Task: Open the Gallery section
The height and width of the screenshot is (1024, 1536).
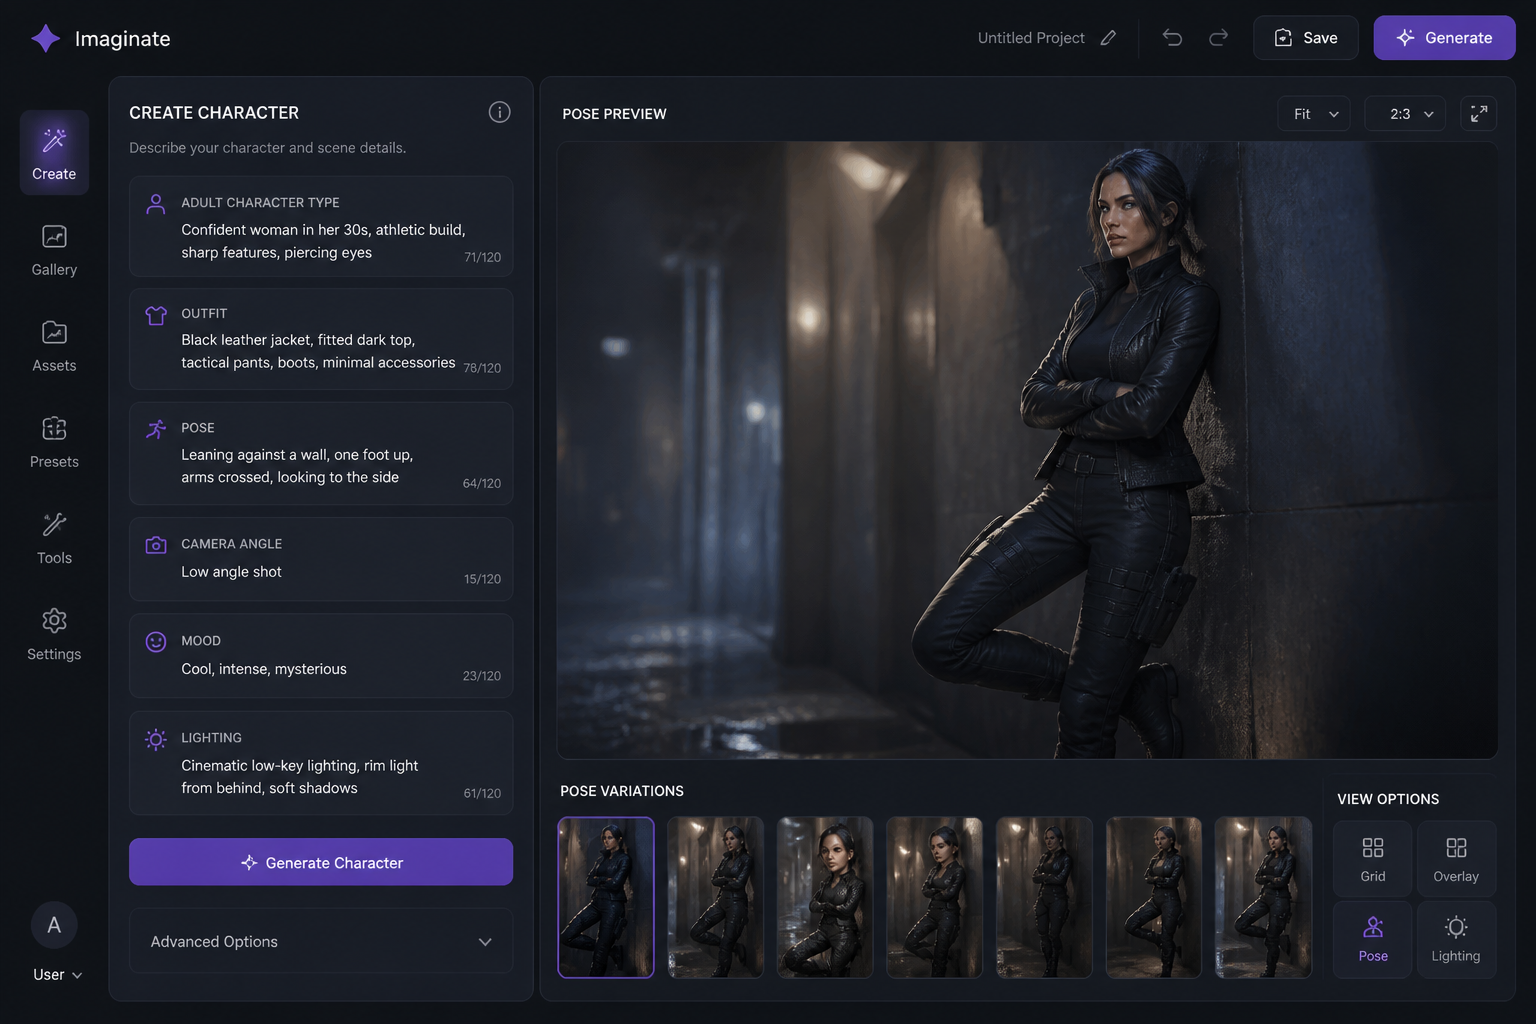Action: coord(54,250)
